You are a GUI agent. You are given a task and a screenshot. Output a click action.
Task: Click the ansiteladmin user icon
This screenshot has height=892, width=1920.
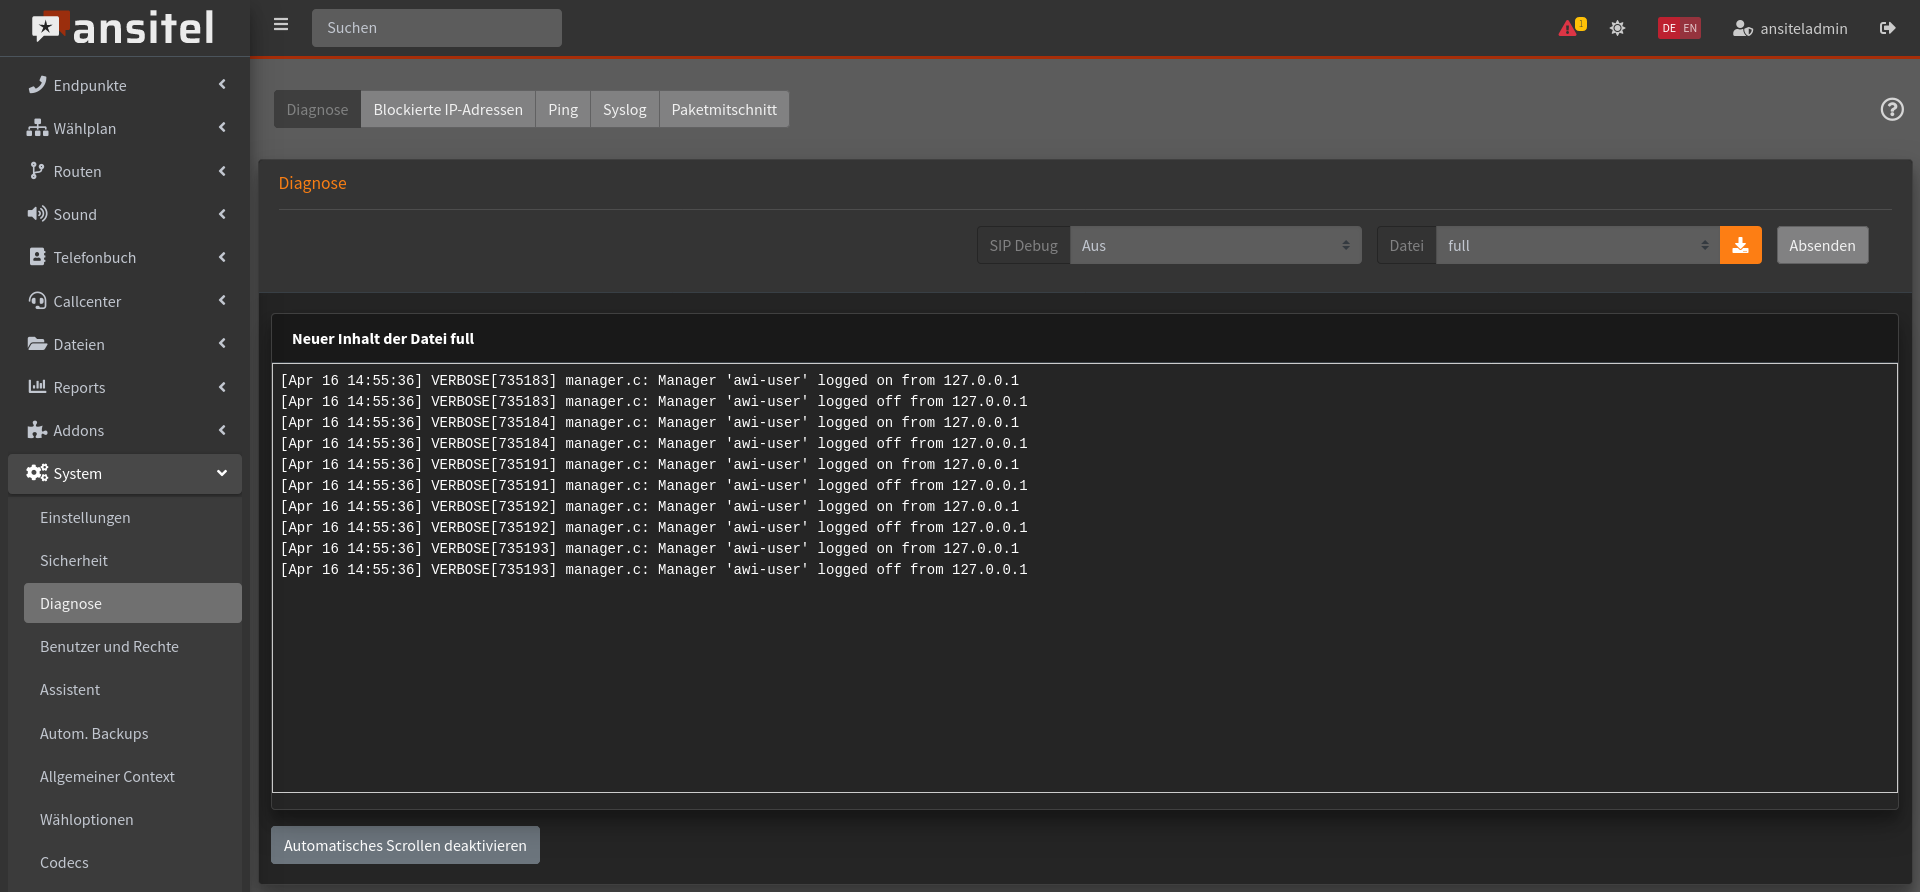click(1742, 28)
